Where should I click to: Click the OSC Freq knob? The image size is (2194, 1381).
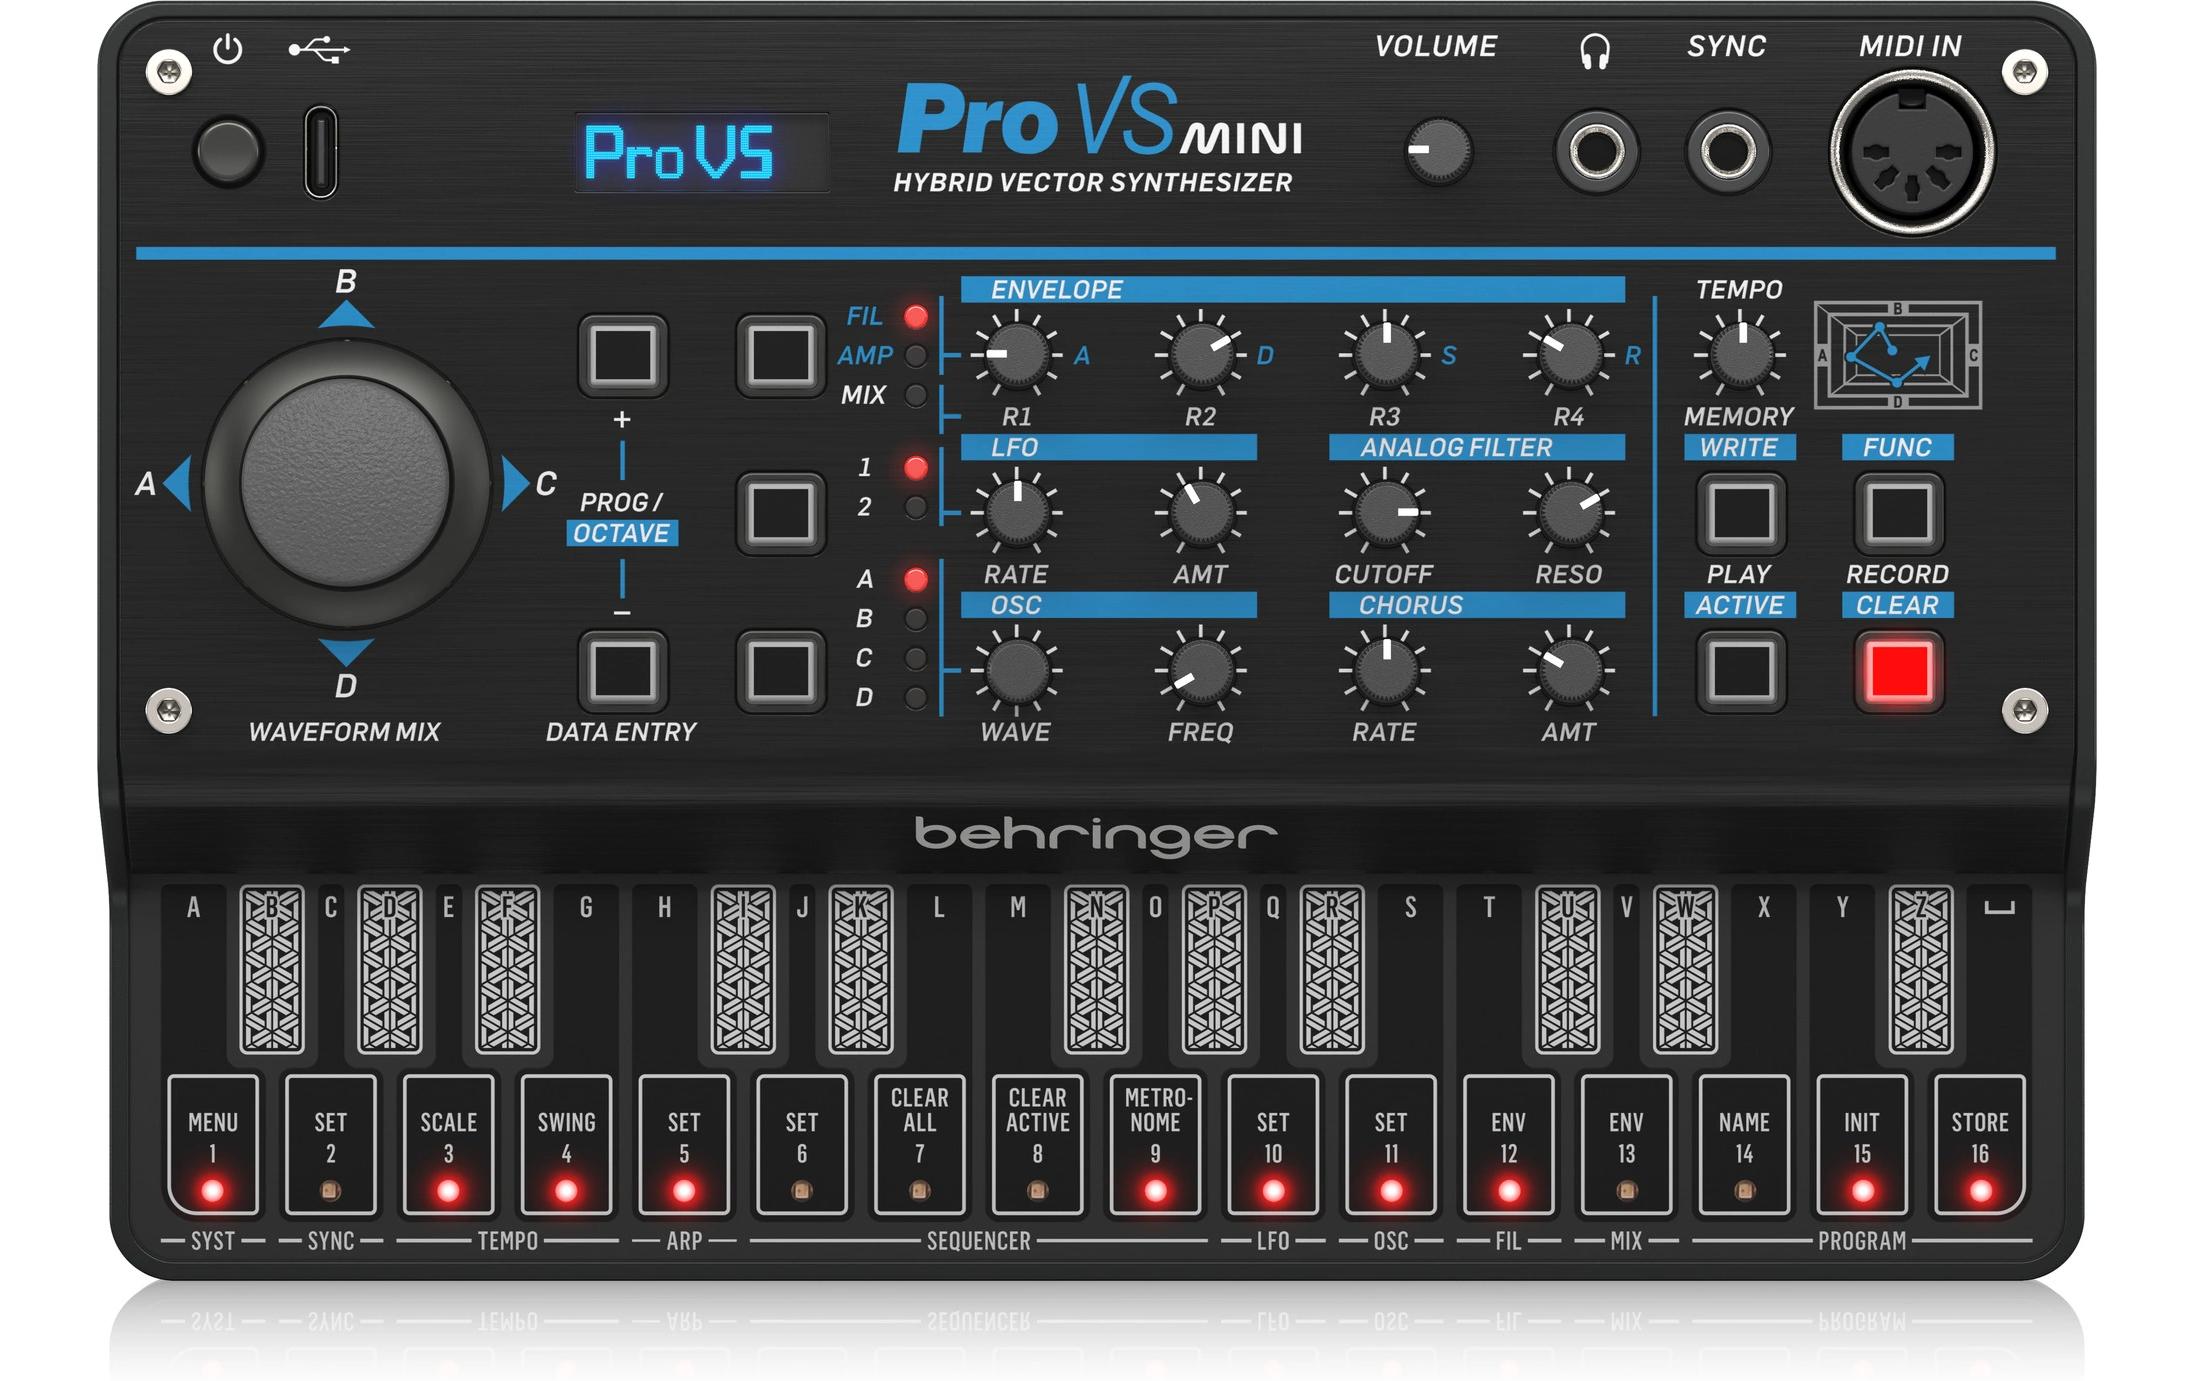click(x=1200, y=670)
